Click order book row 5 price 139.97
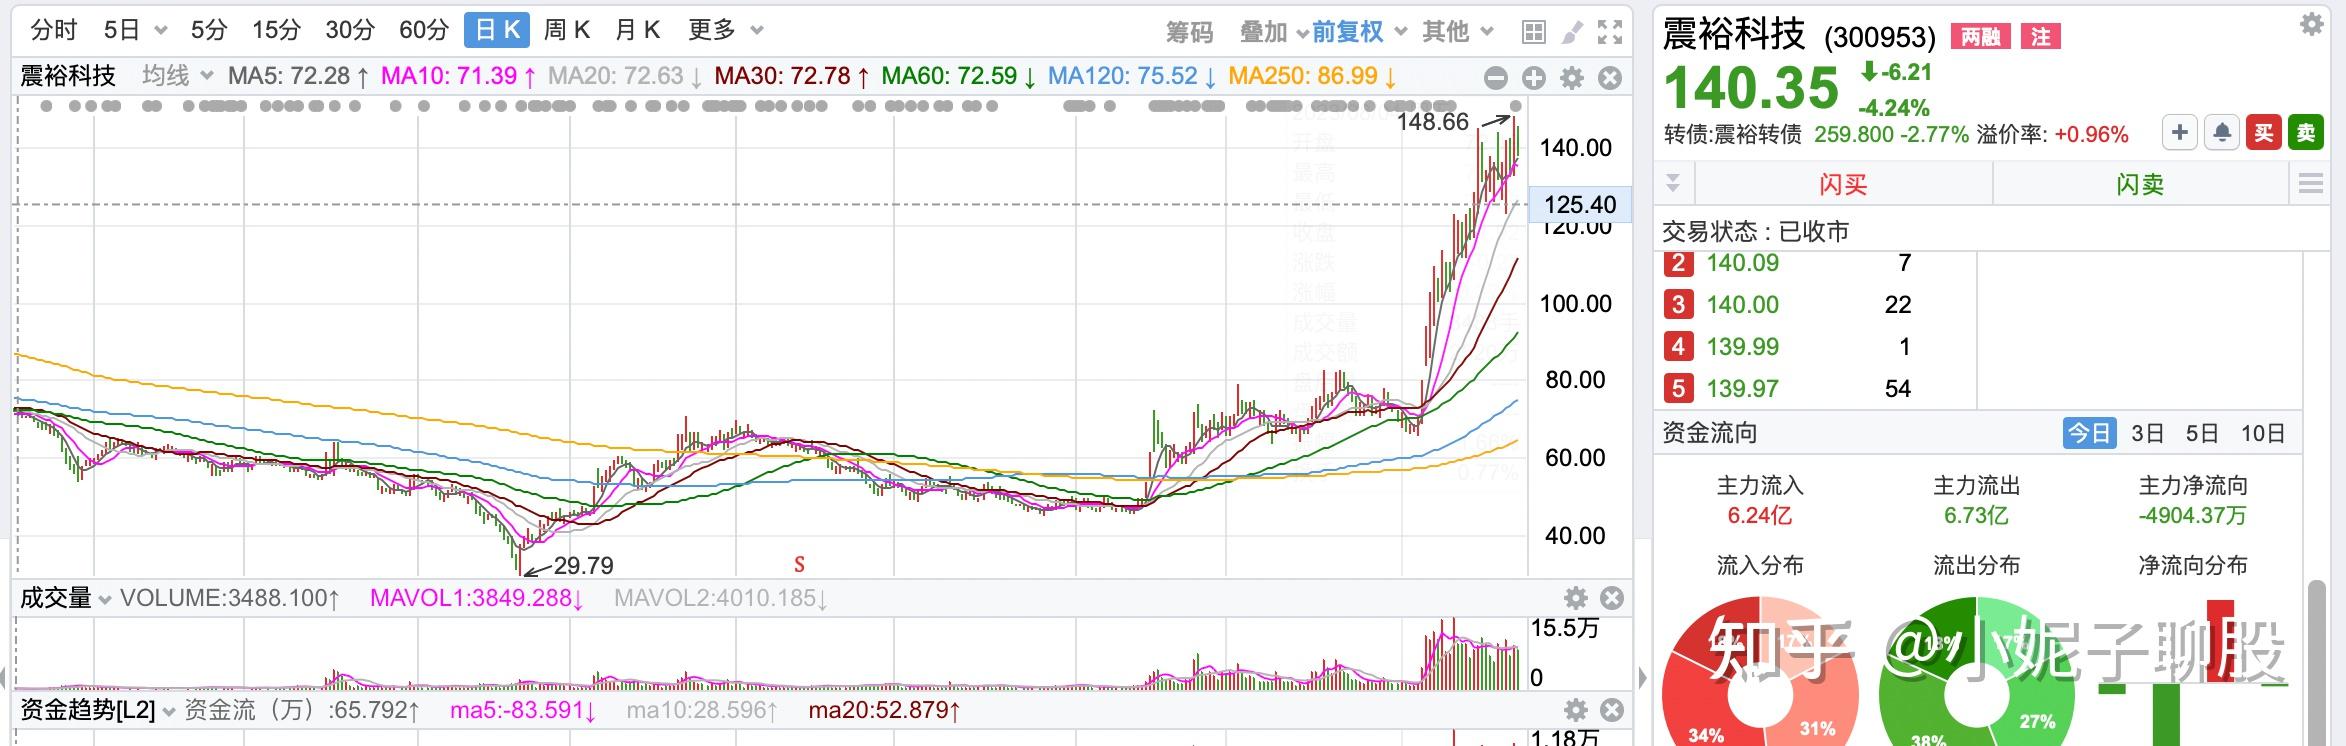Image resolution: width=2346 pixels, height=746 pixels. [x=1743, y=389]
